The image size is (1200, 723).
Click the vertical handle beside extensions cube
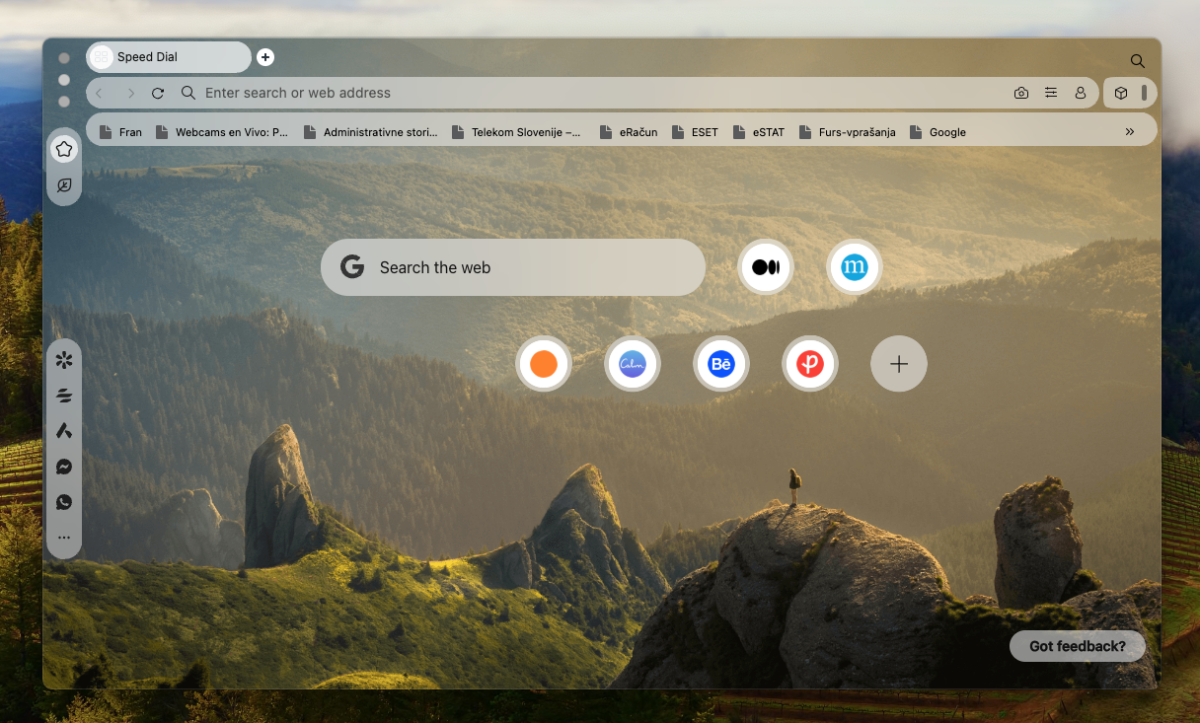[x=1144, y=93]
